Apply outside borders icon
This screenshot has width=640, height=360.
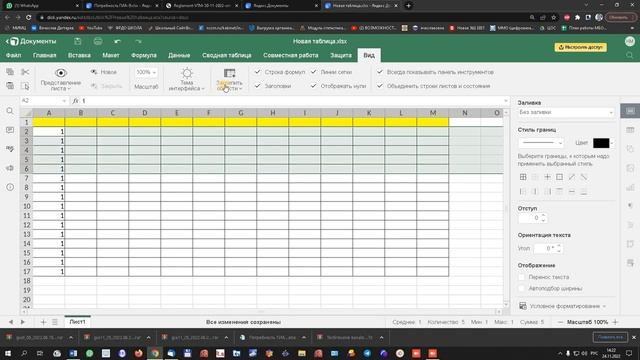point(560,177)
